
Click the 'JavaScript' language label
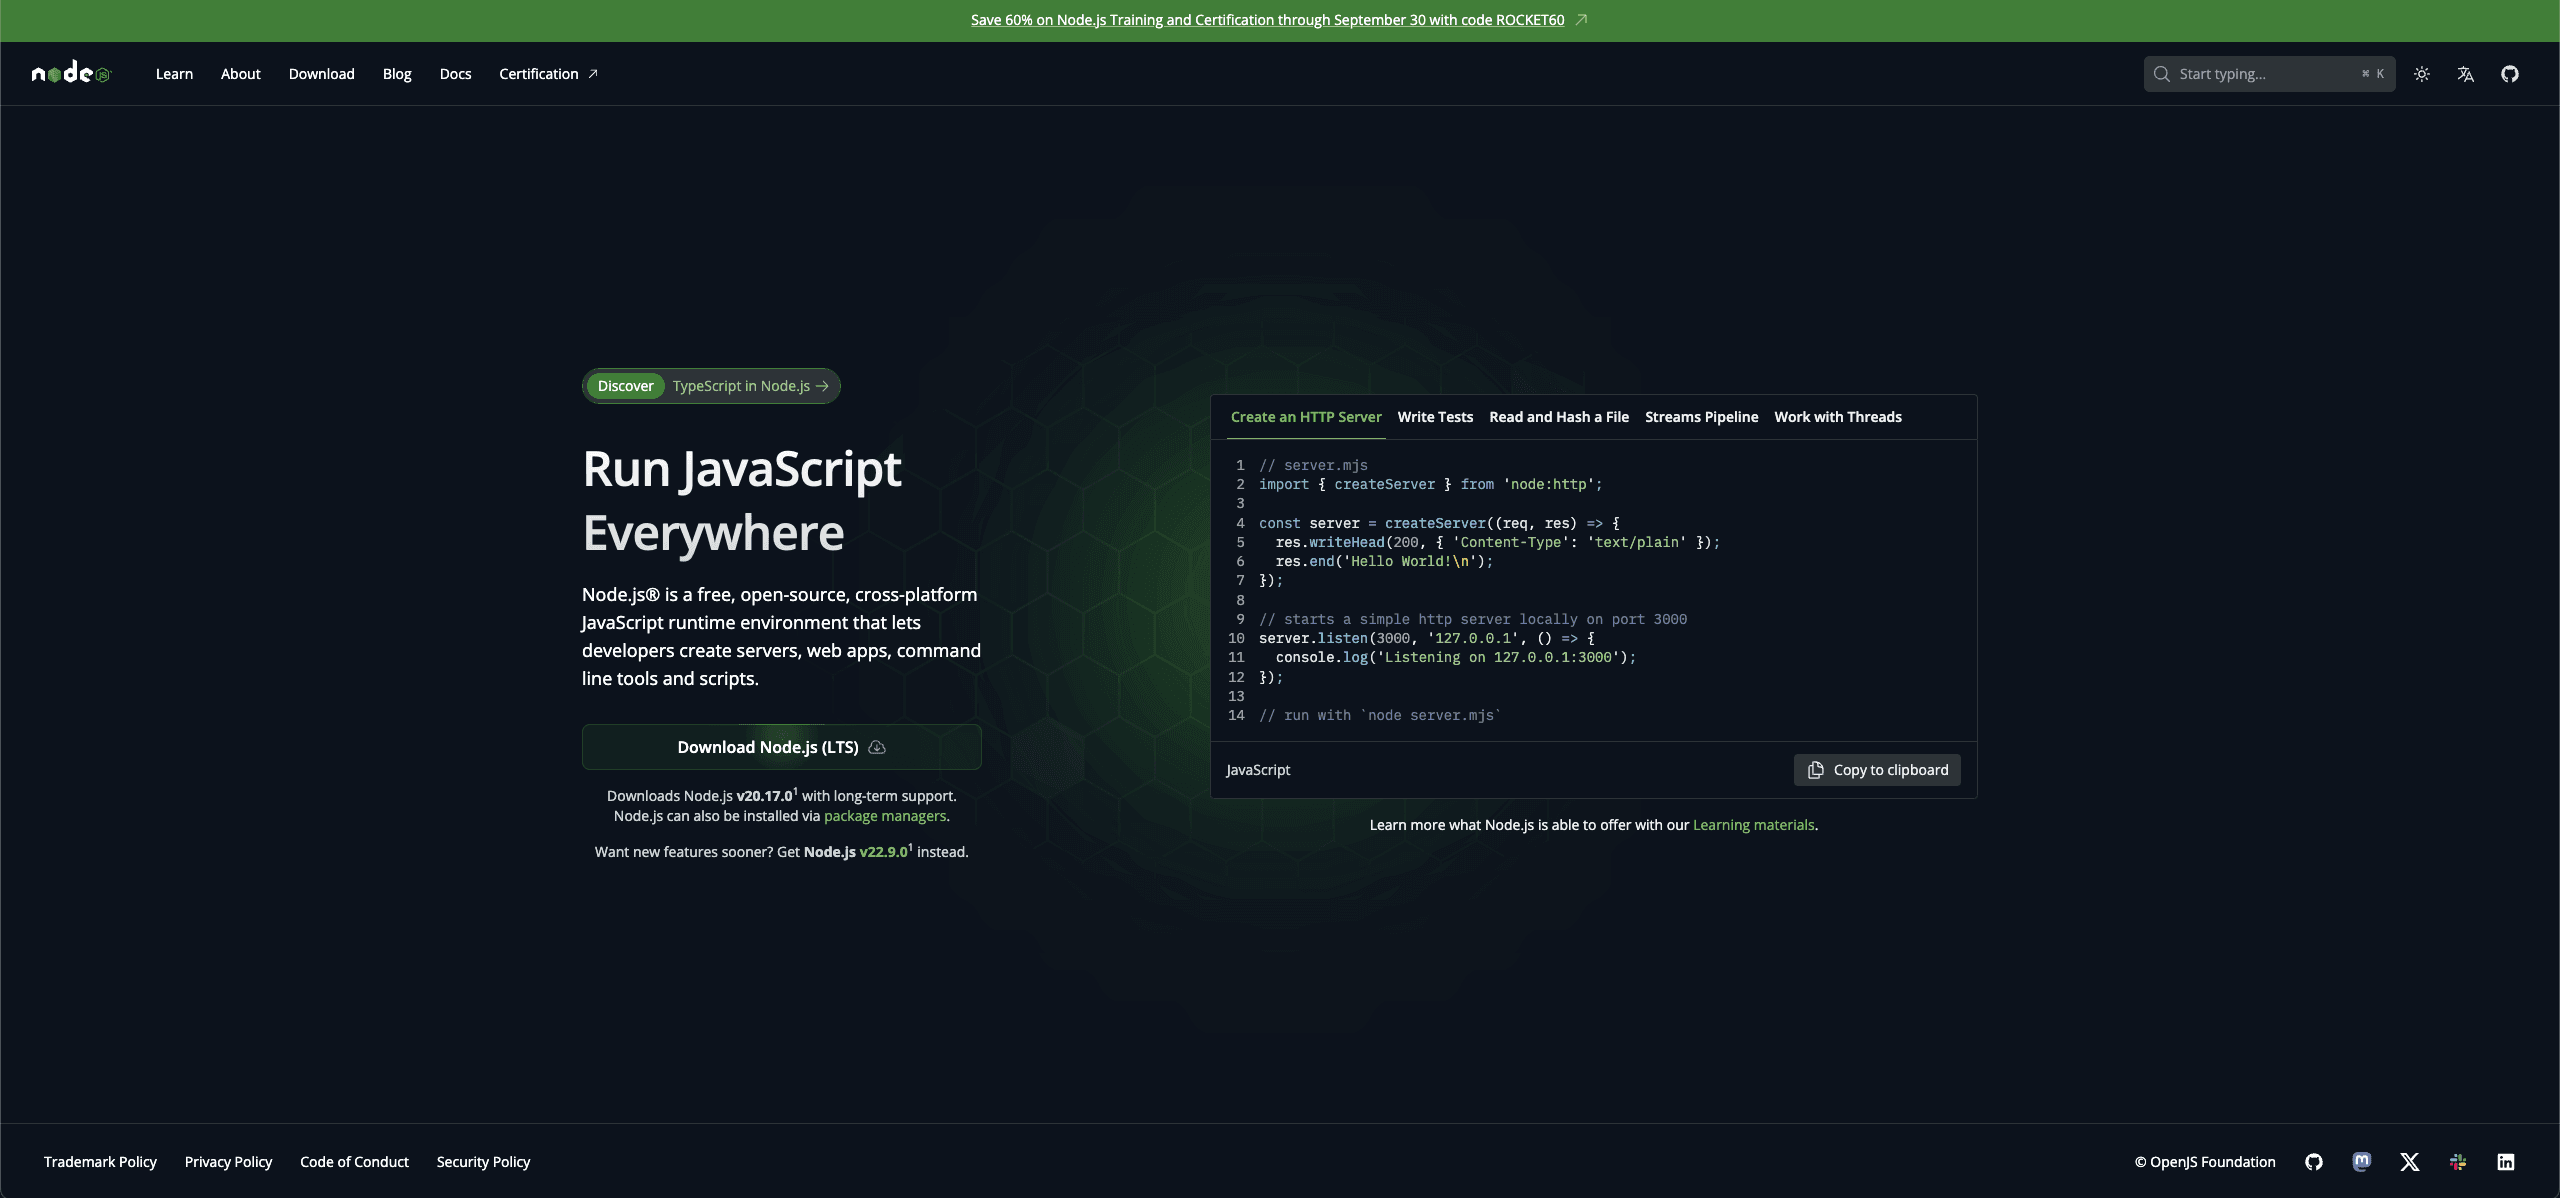coord(1258,770)
